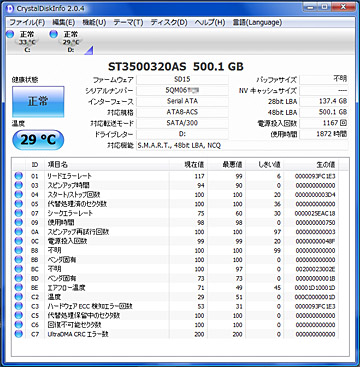
Task: Click the S.M.A.R.T., 48bit LBA, NCQ field
Action: tap(242, 145)
